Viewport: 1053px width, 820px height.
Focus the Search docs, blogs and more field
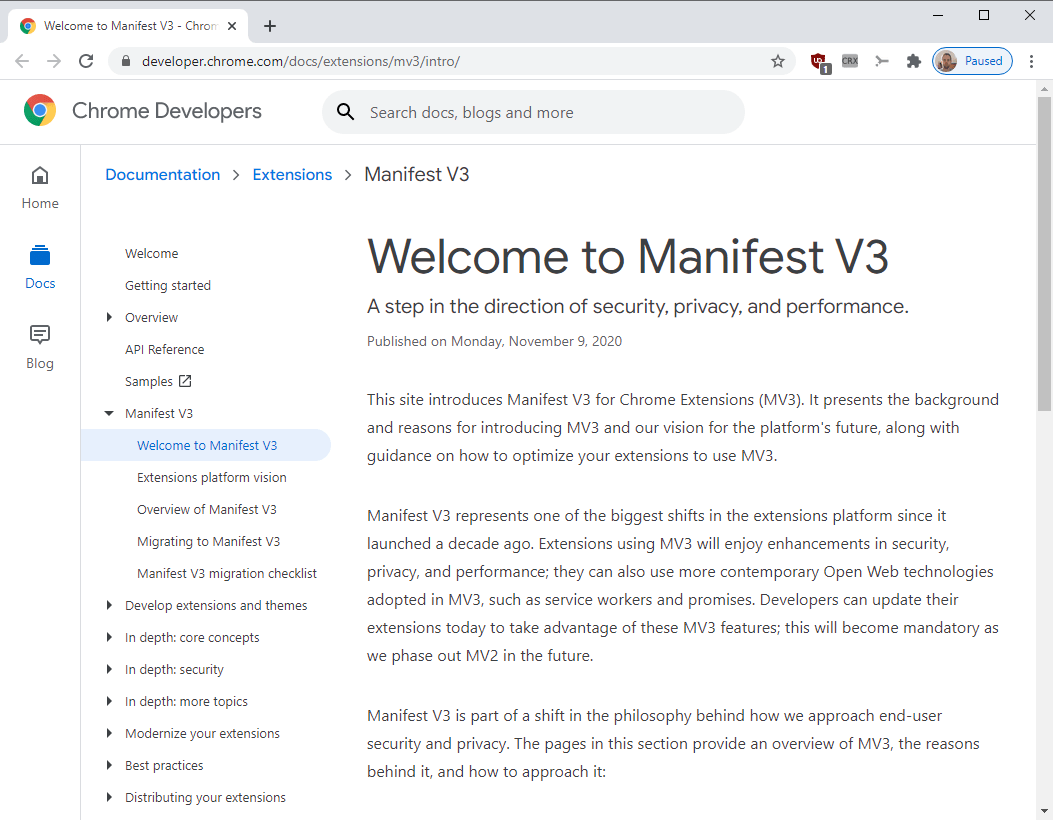[x=533, y=112]
